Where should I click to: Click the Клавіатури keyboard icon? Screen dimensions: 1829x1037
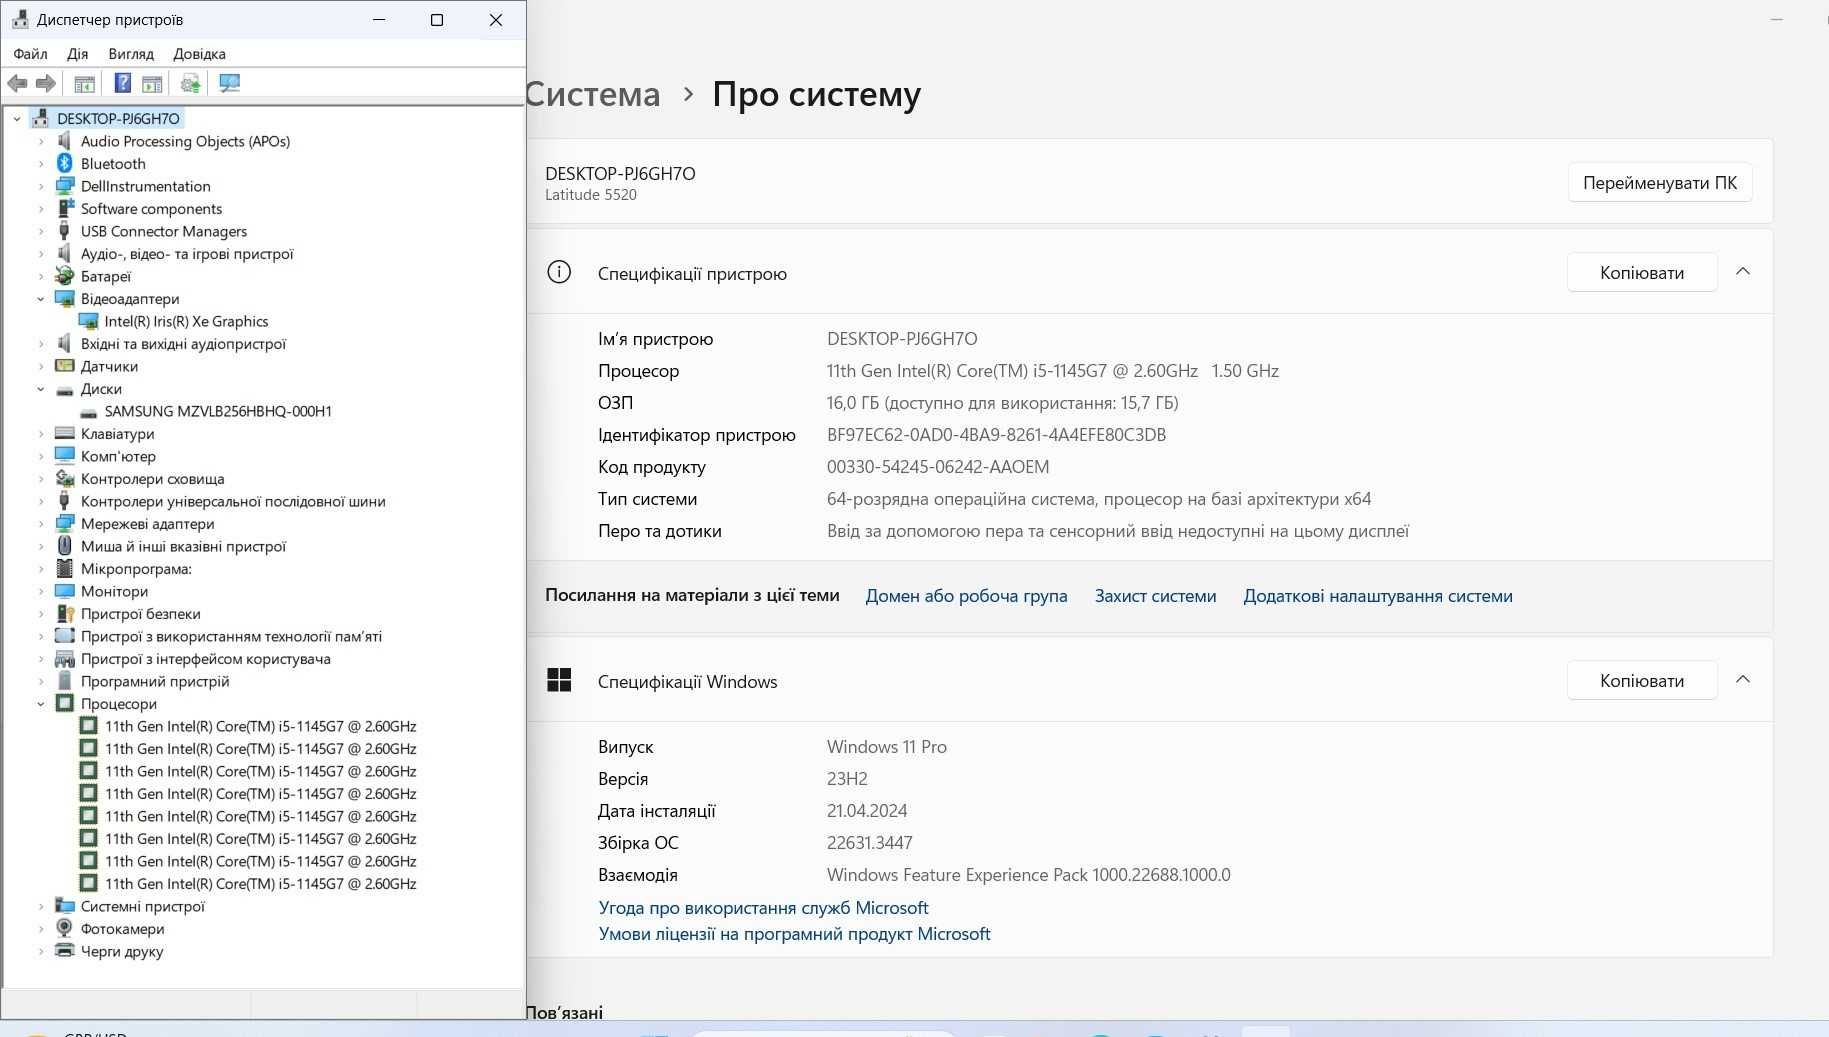click(65, 433)
